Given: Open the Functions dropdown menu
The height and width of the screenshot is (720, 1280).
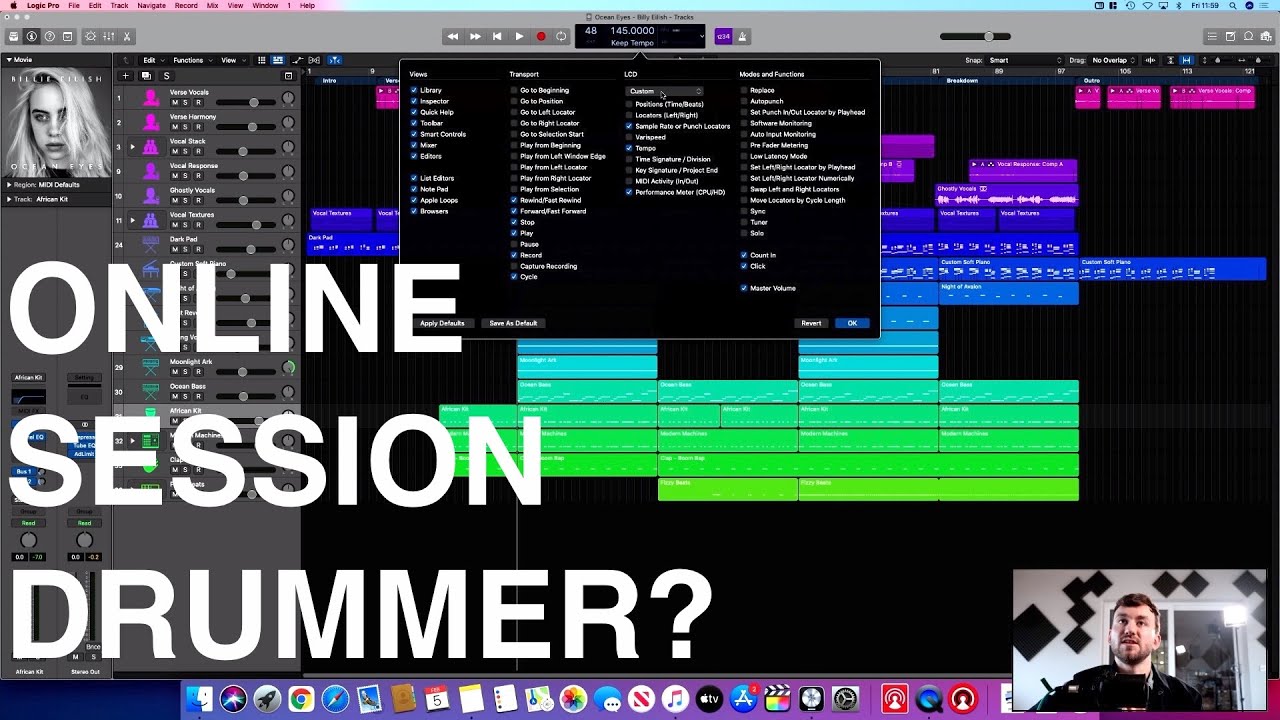Looking at the screenshot, I should coord(192,60).
